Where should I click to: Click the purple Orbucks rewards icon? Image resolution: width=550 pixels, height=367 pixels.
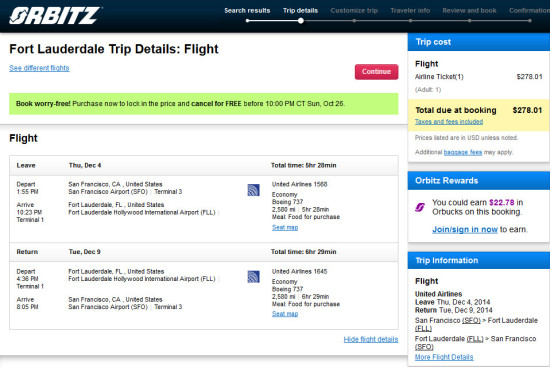[420, 207]
